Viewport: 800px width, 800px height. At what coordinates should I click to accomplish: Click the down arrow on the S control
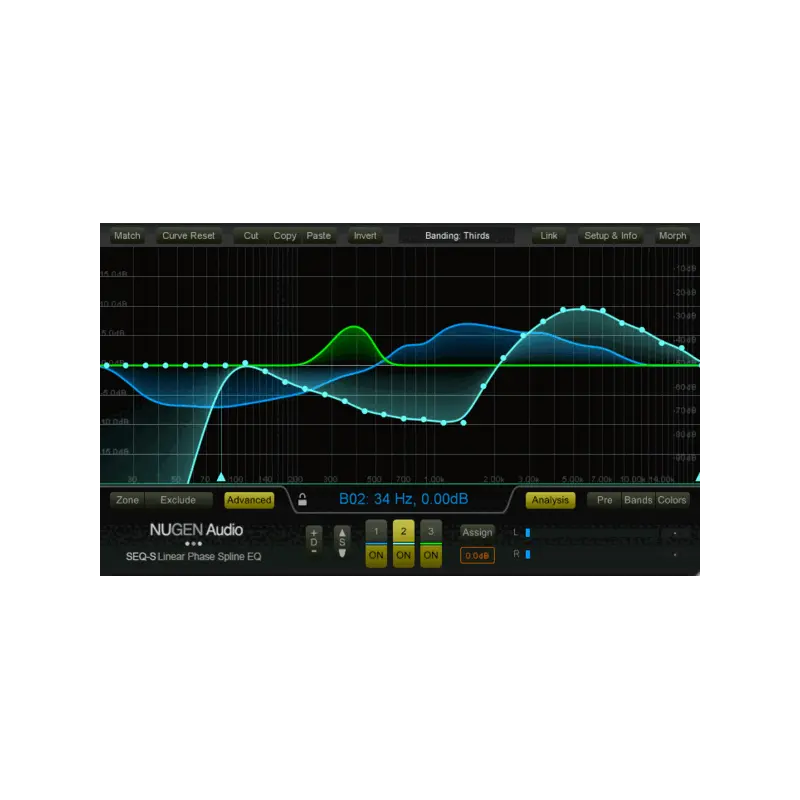click(x=342, y=553)
